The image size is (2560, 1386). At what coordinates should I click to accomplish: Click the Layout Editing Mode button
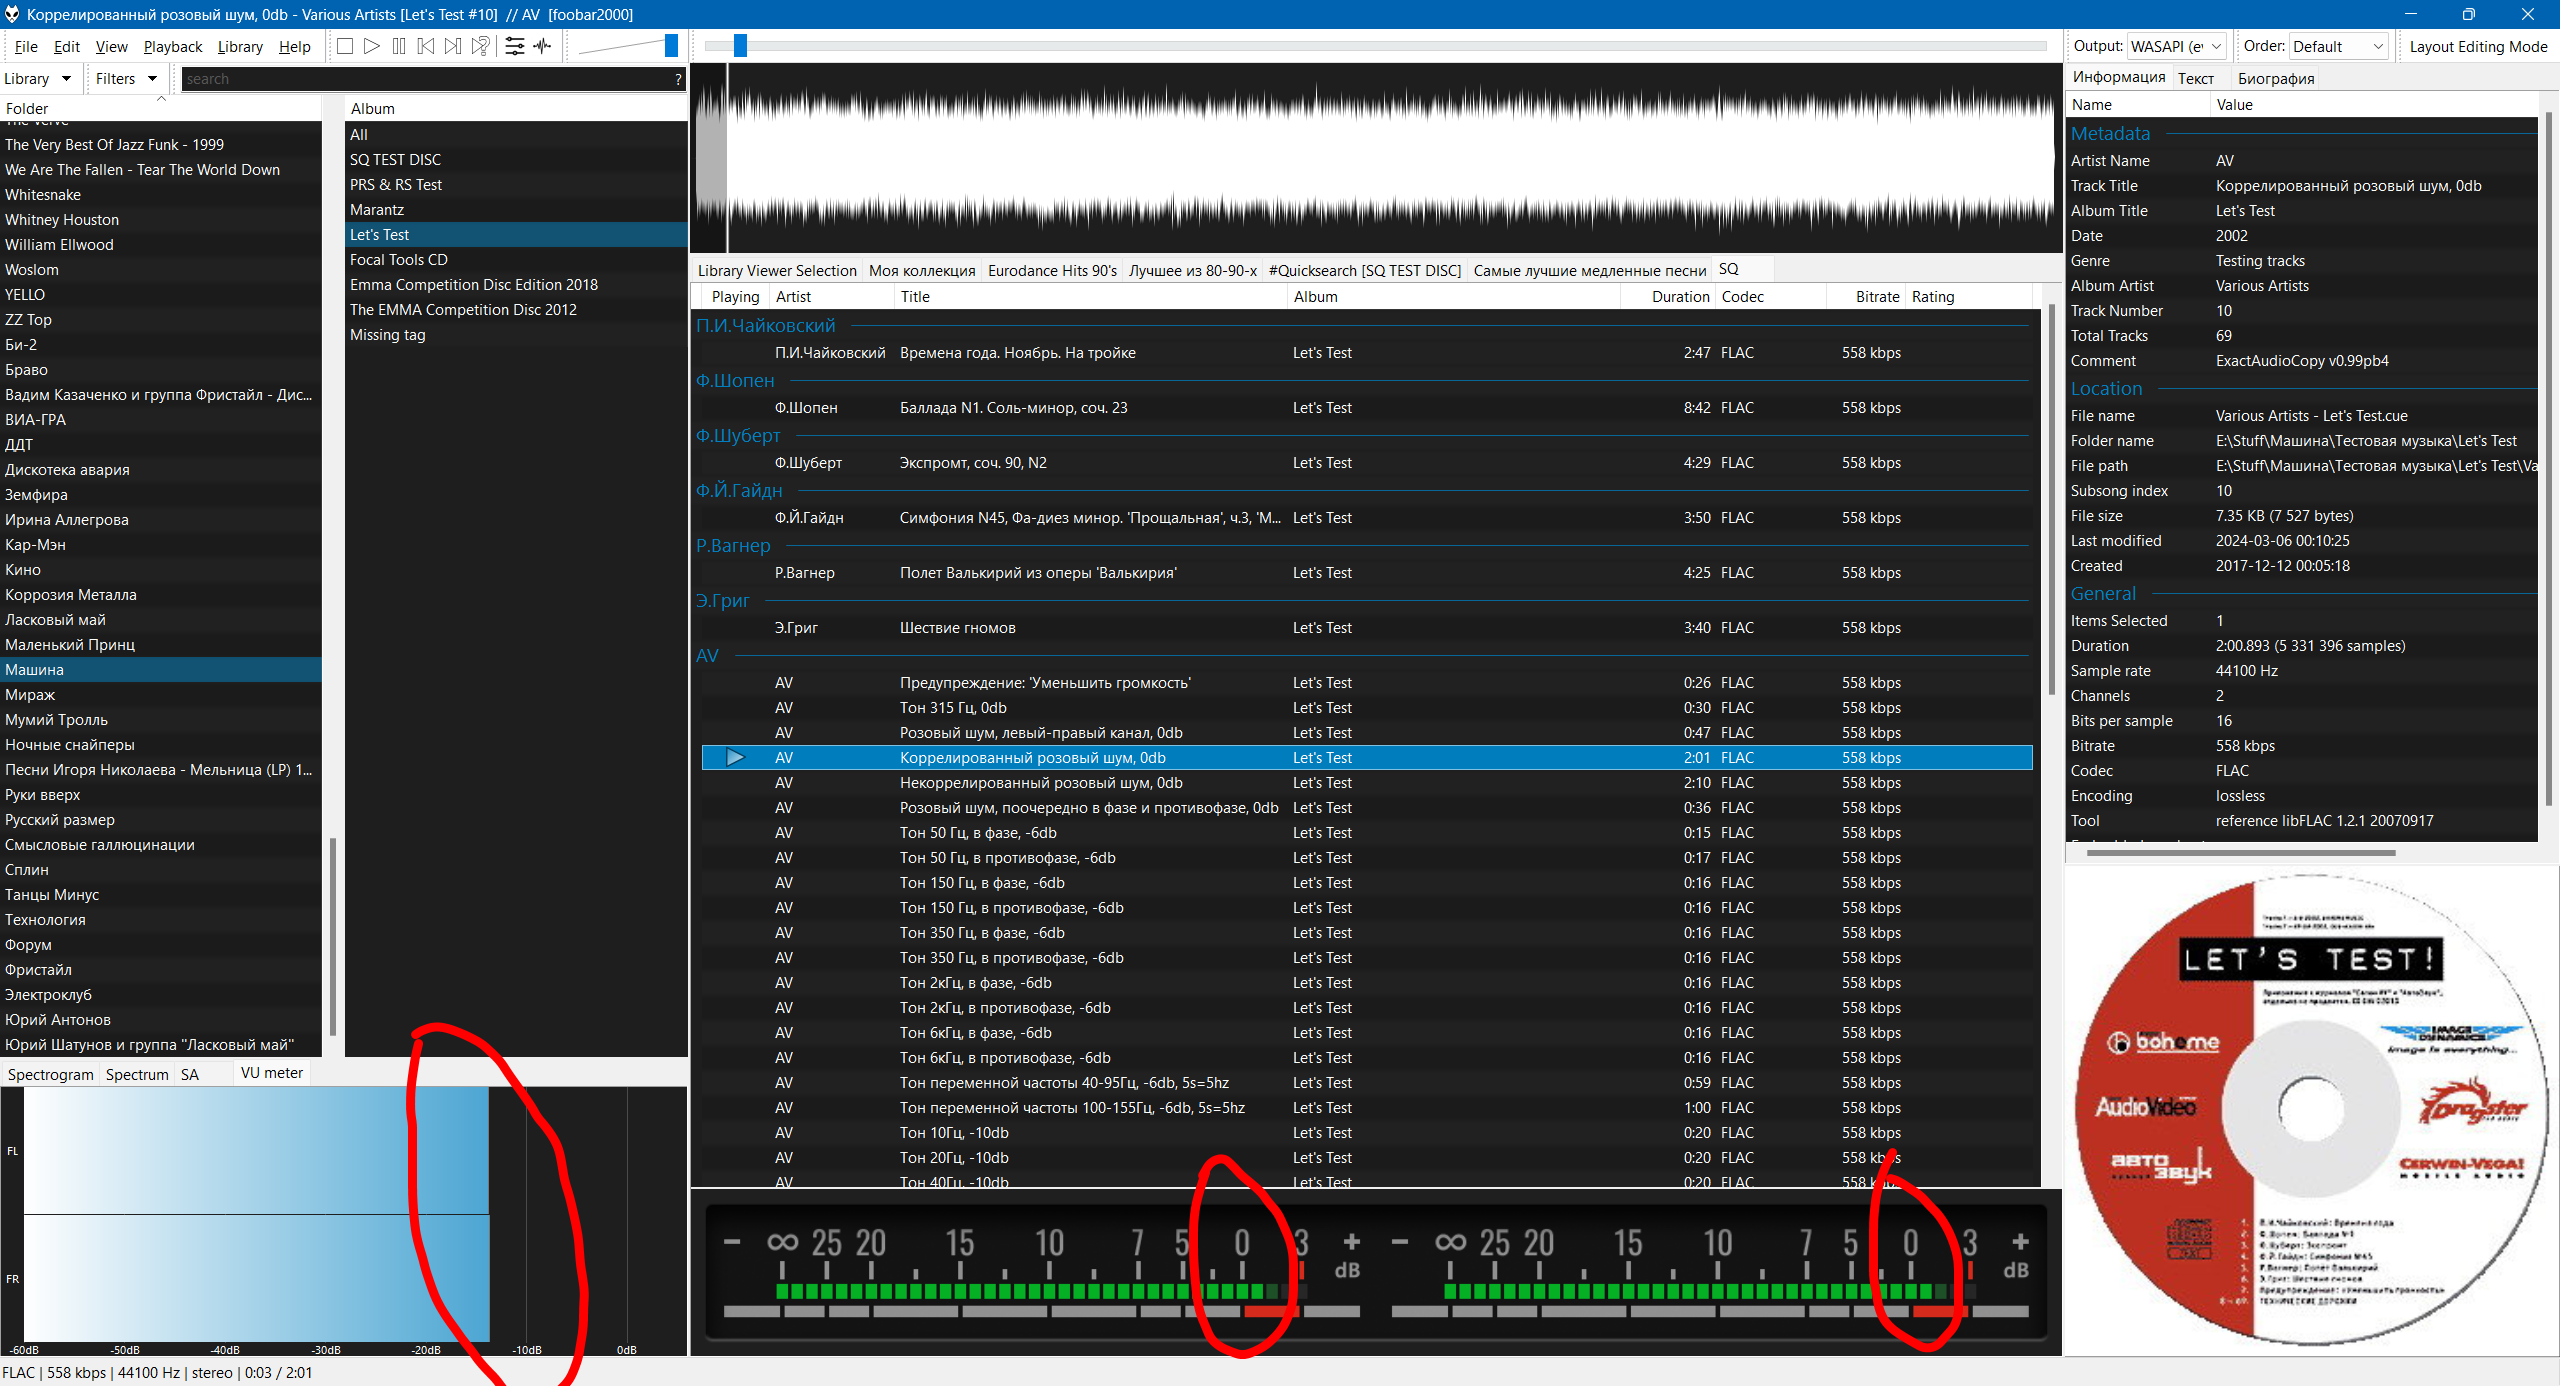pyautogui.click(x=2478, y=46)
